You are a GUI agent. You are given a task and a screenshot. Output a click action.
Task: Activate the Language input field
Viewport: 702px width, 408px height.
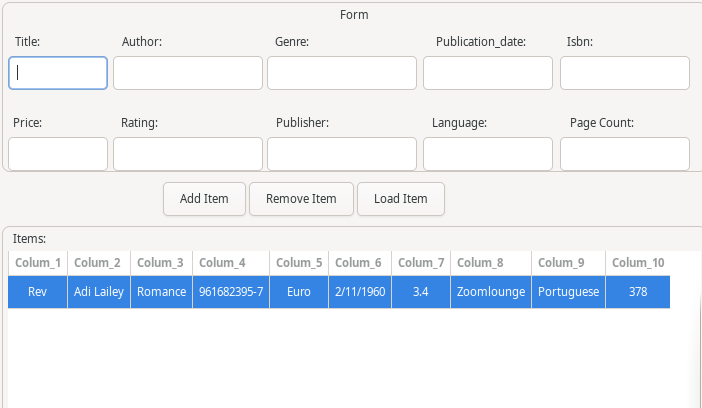(488, 154)
